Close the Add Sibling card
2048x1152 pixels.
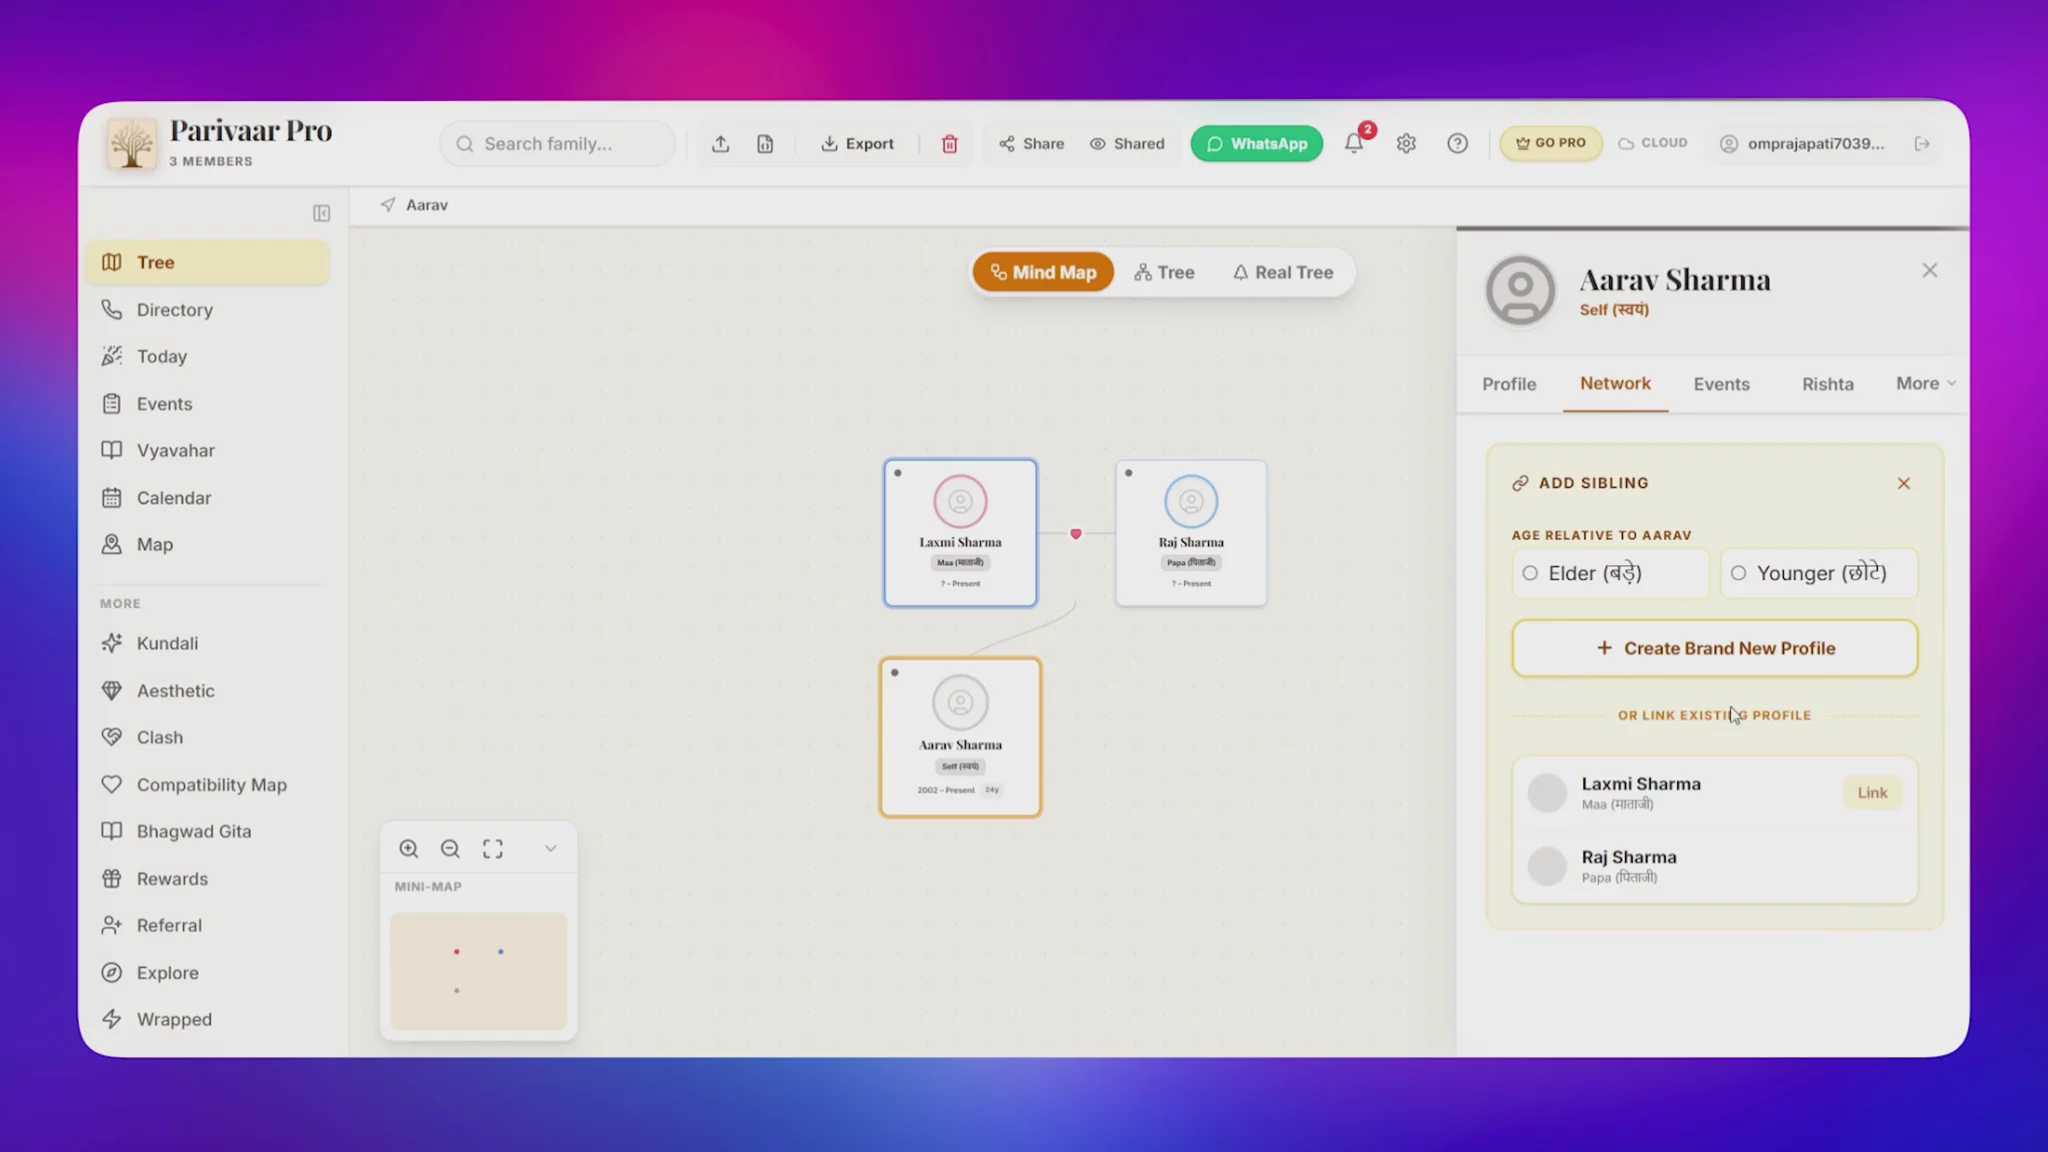coord(1903,484)
